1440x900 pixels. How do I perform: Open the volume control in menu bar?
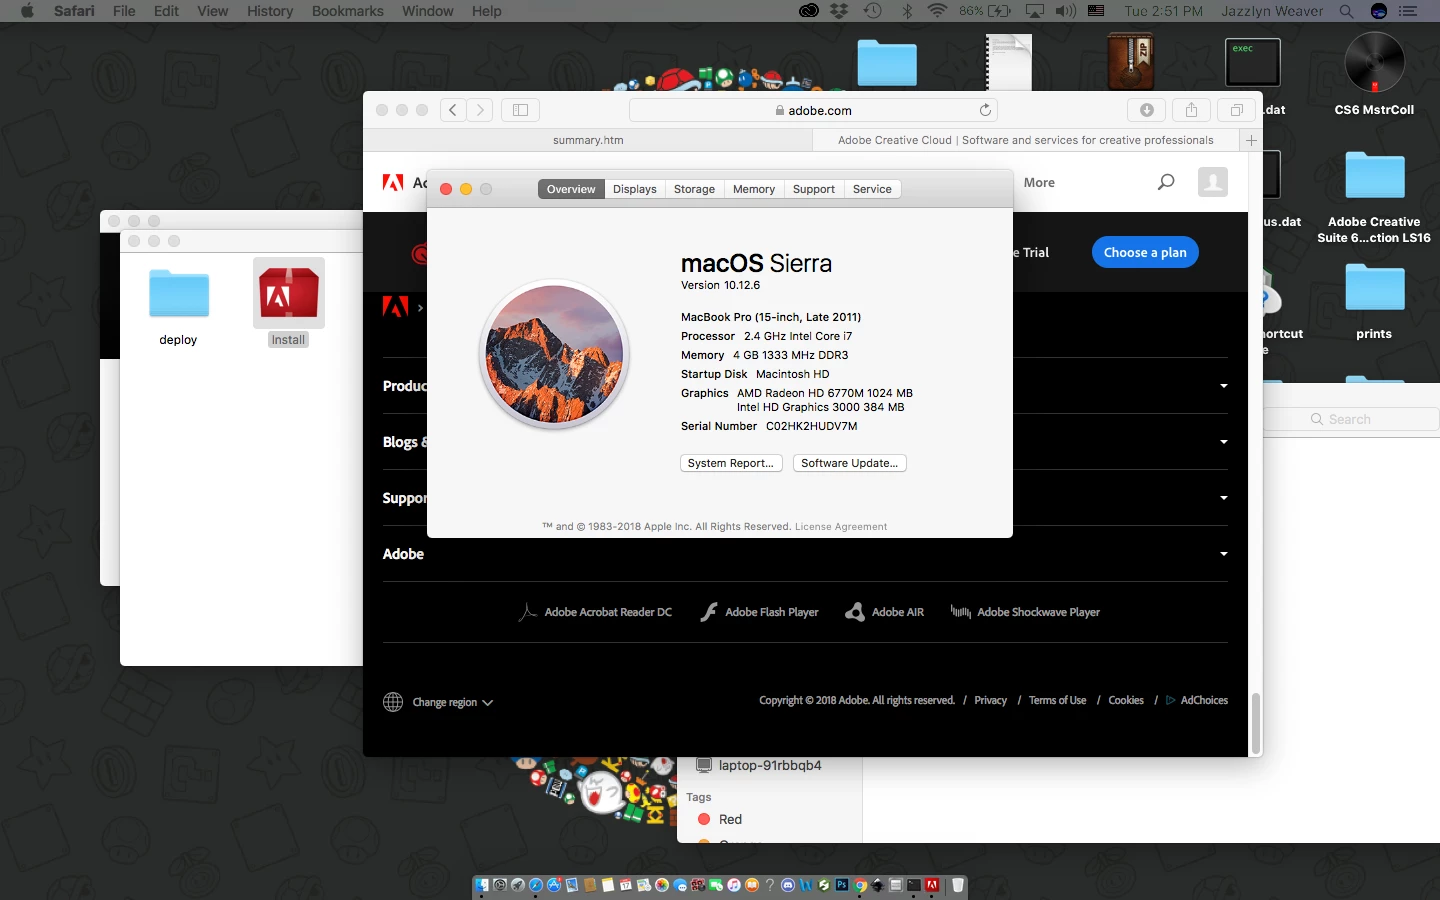tap(1065, 11)
